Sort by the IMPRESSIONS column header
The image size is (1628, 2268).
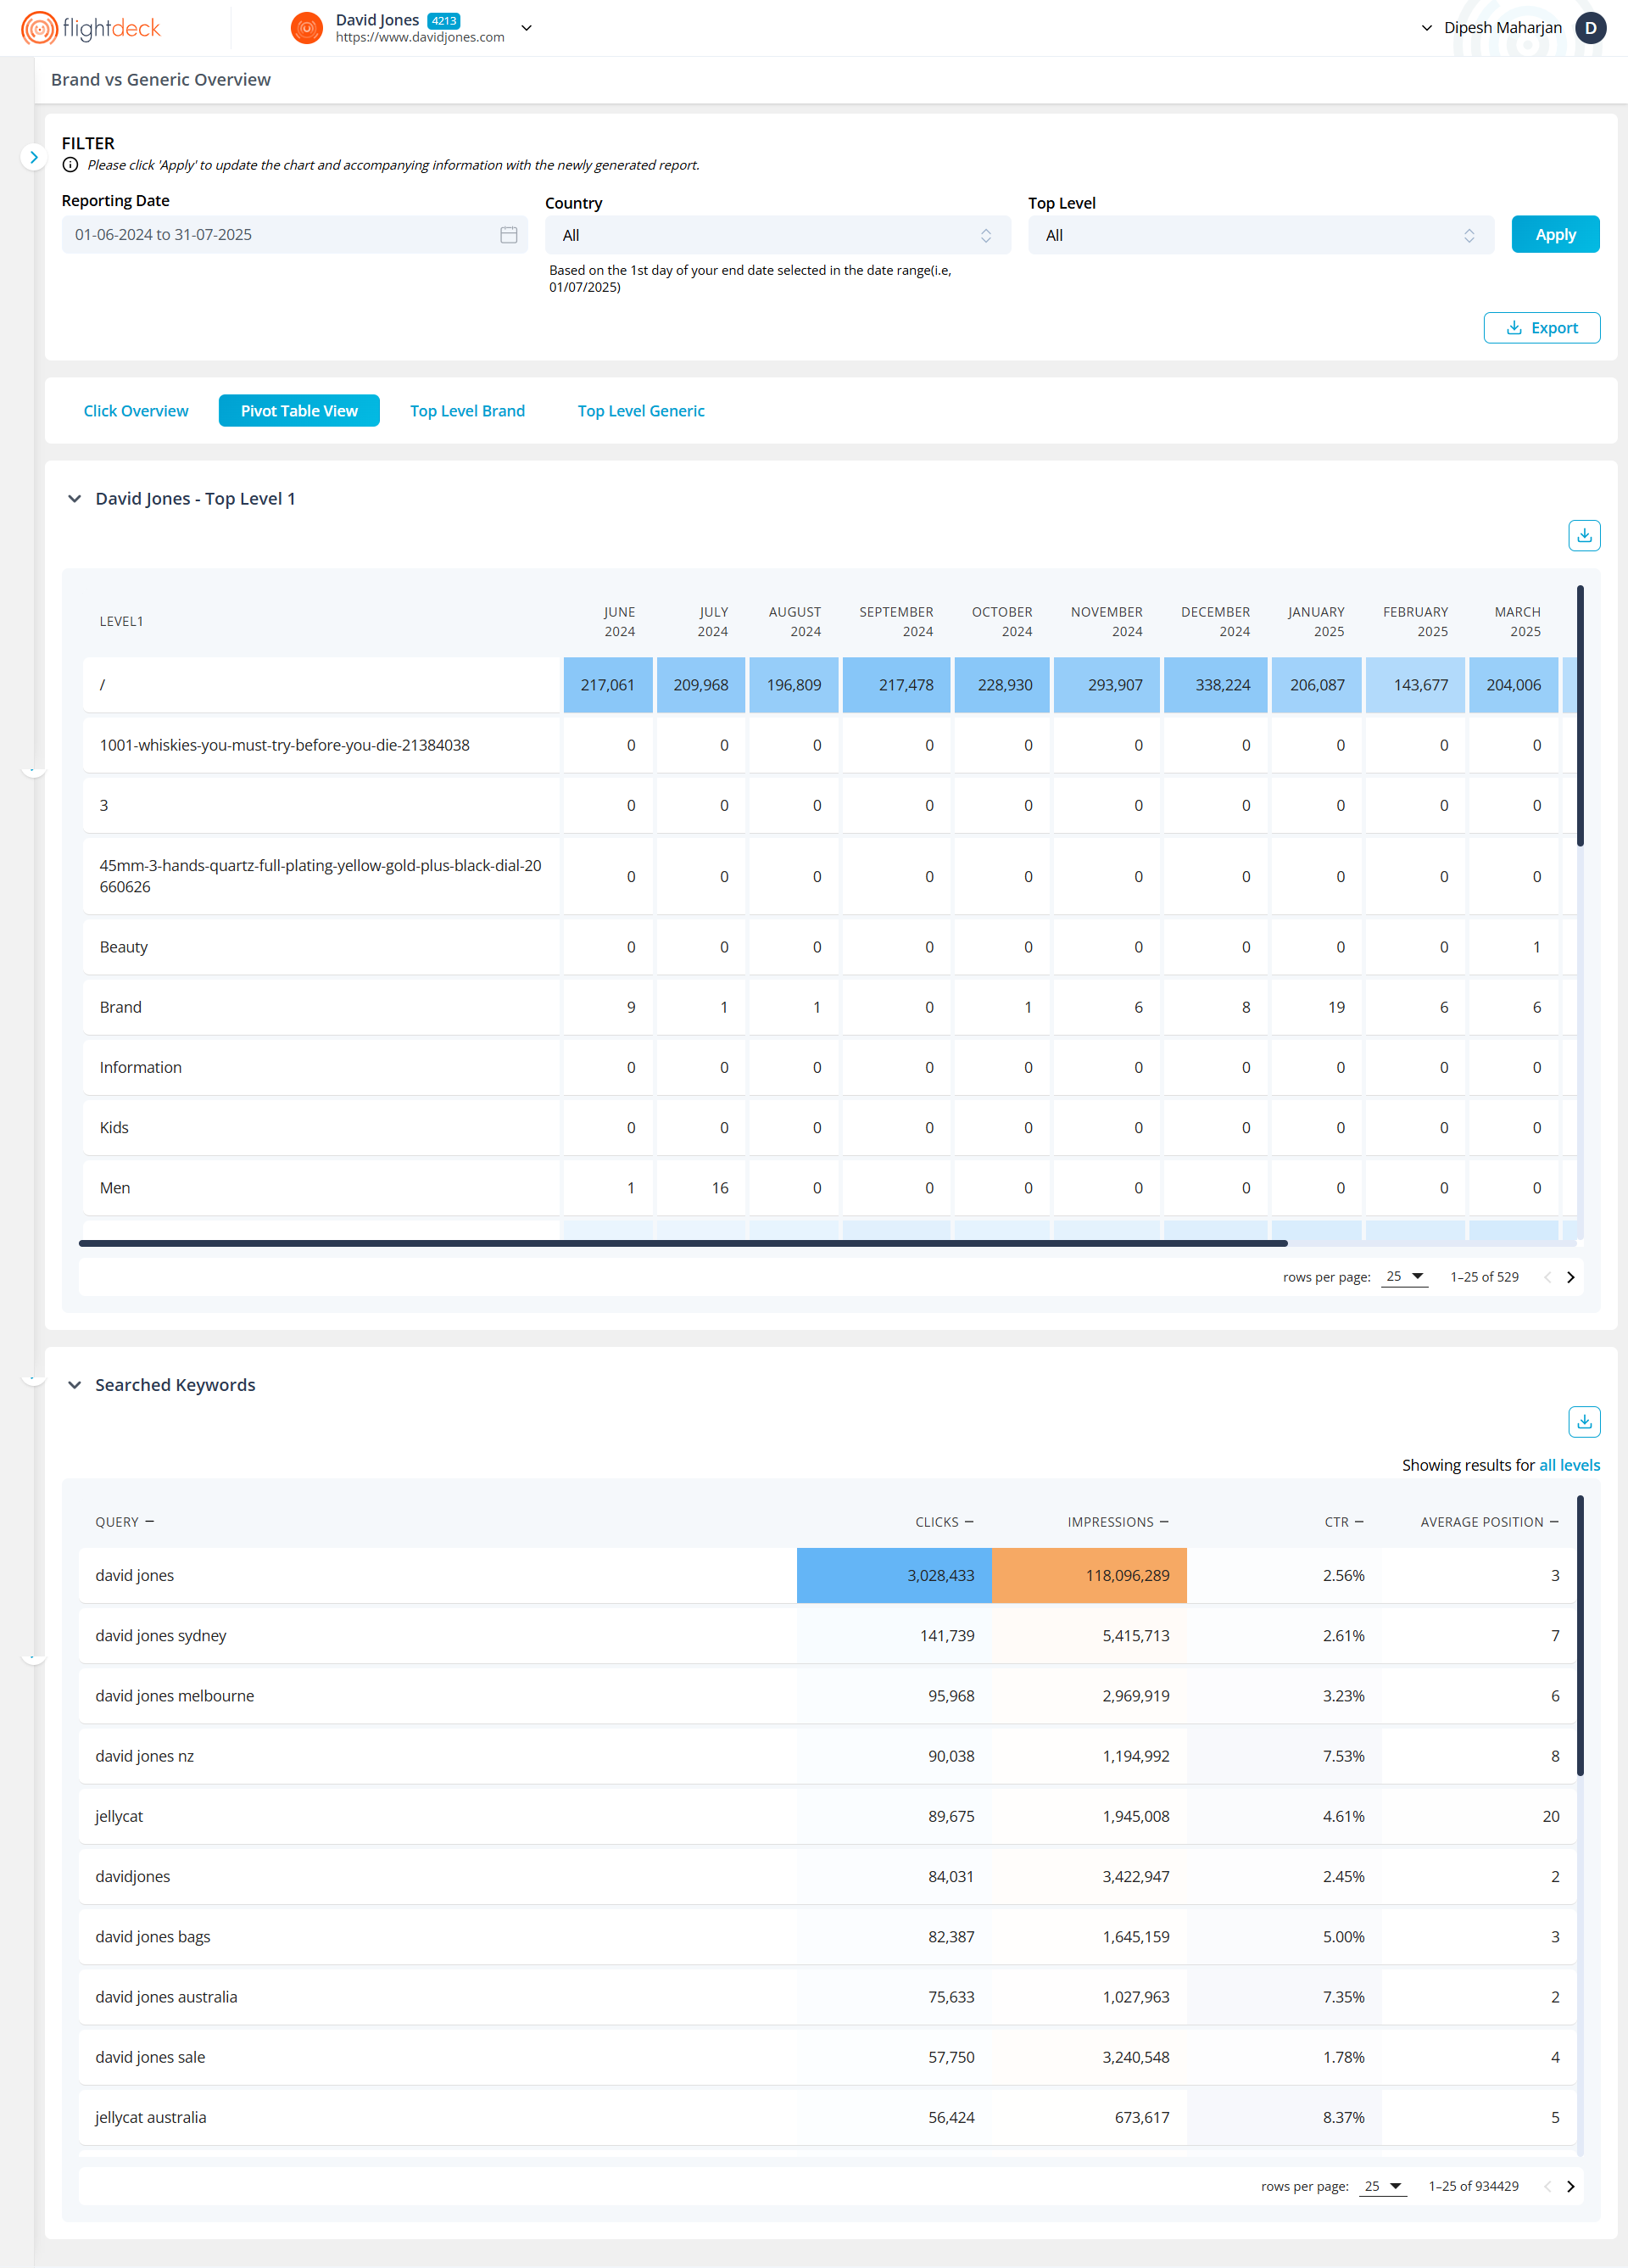1117,1522
